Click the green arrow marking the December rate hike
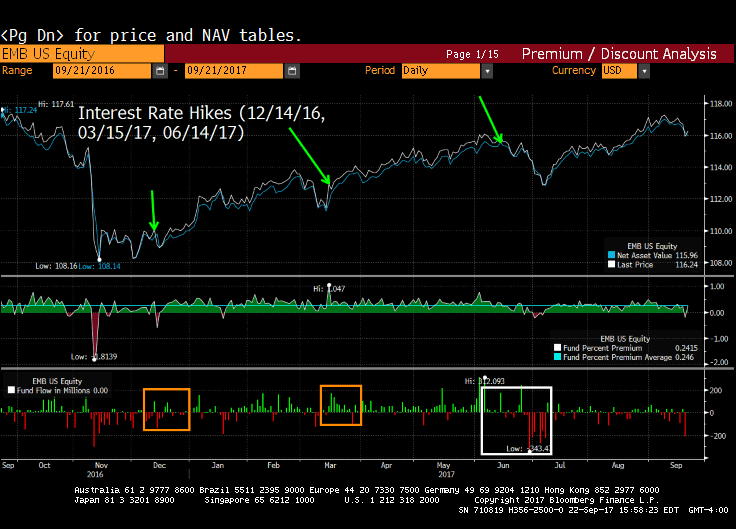The width and height of the screenshot is (736, 529). [x=153, y=211]
